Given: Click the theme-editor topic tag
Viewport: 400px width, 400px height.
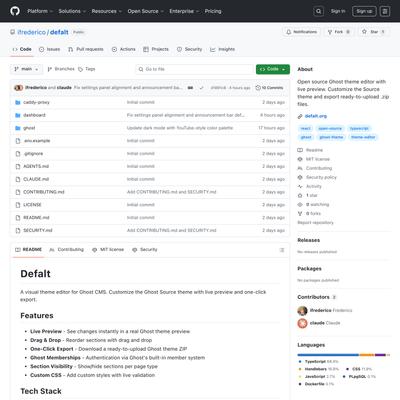Looking at the screenshot, I should coord(363,137).
